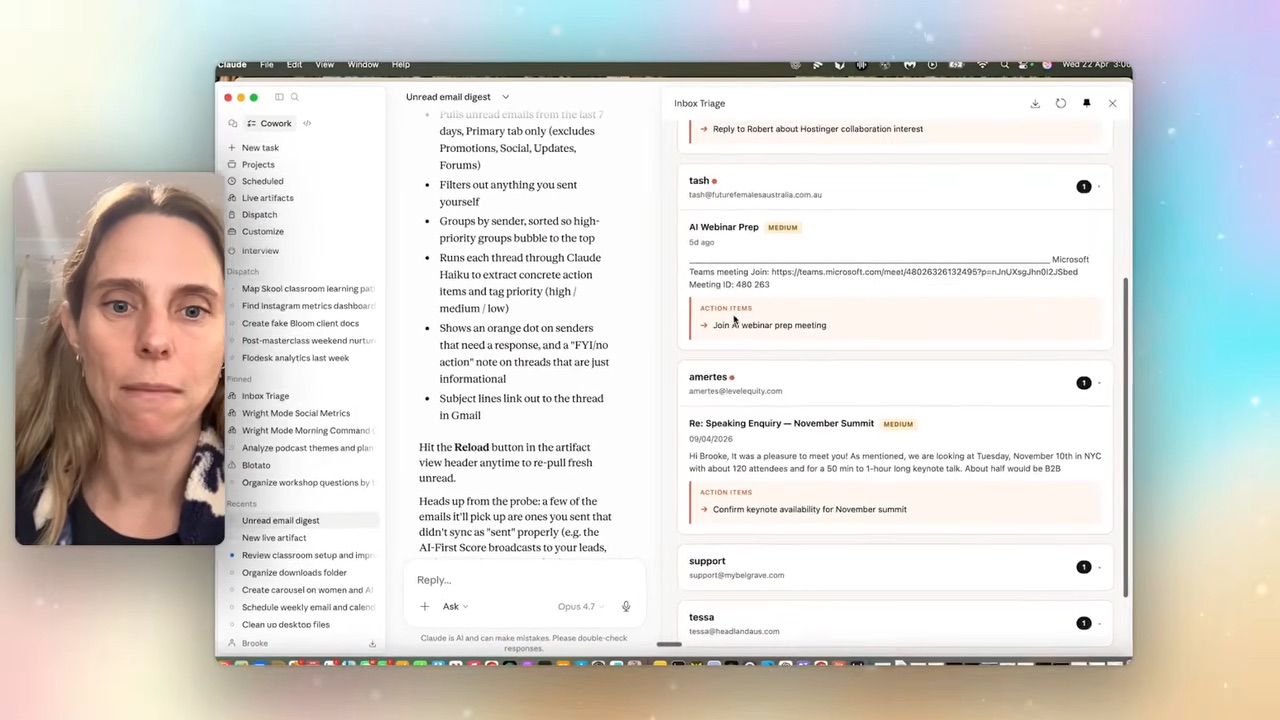Open 'Find Instagram metrics dashboard' task
The image size is (1280, 720).
307,306
